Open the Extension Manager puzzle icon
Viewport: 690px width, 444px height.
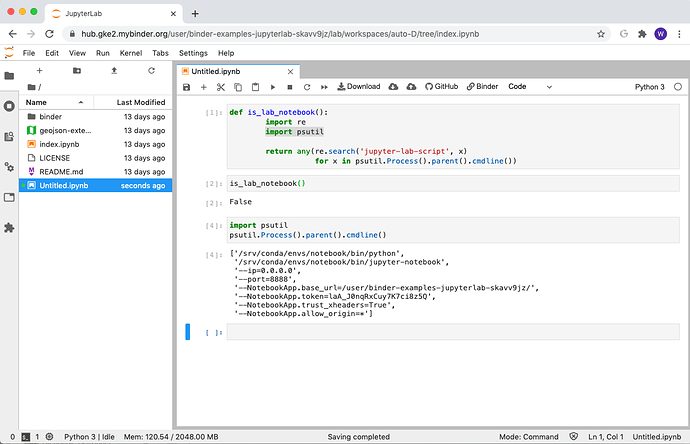pyautogui.click(x=9, y=228)
